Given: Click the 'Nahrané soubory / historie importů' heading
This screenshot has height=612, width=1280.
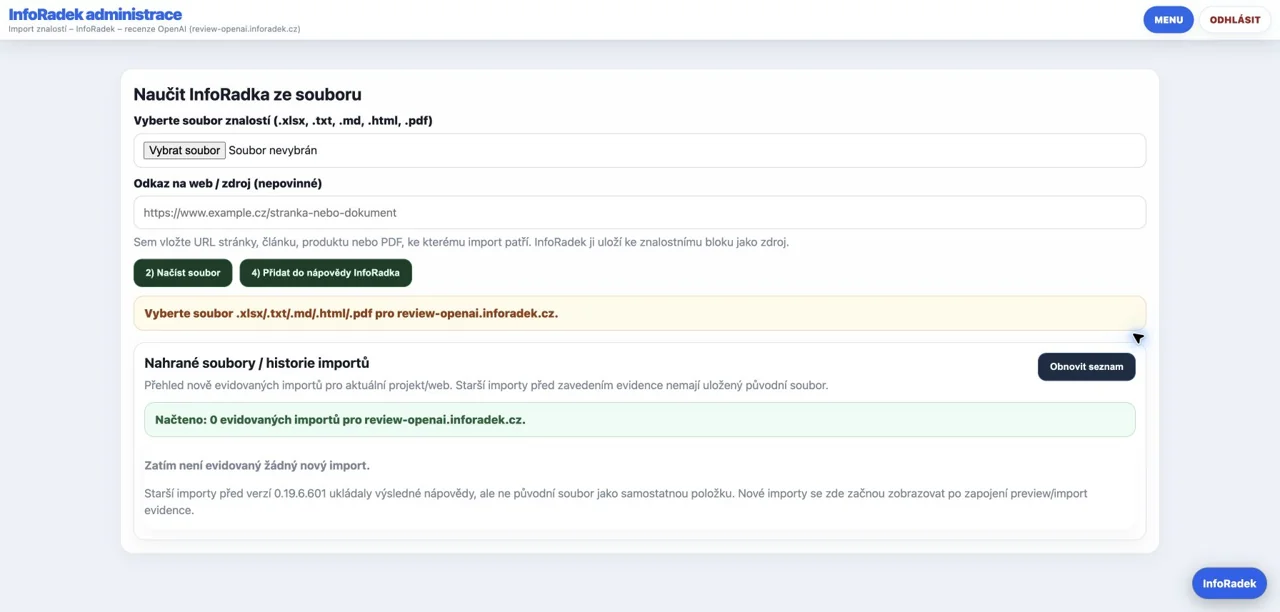Looking at the screenshot, I should coord(257,363).
